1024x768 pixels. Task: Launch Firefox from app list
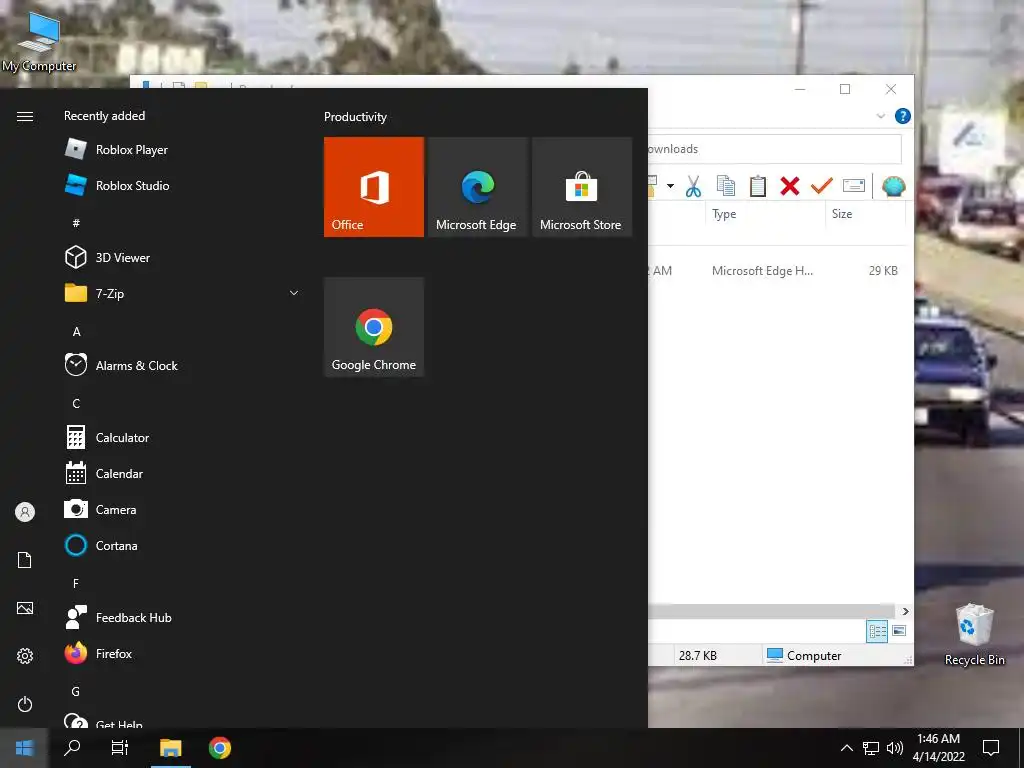[183, 653]
